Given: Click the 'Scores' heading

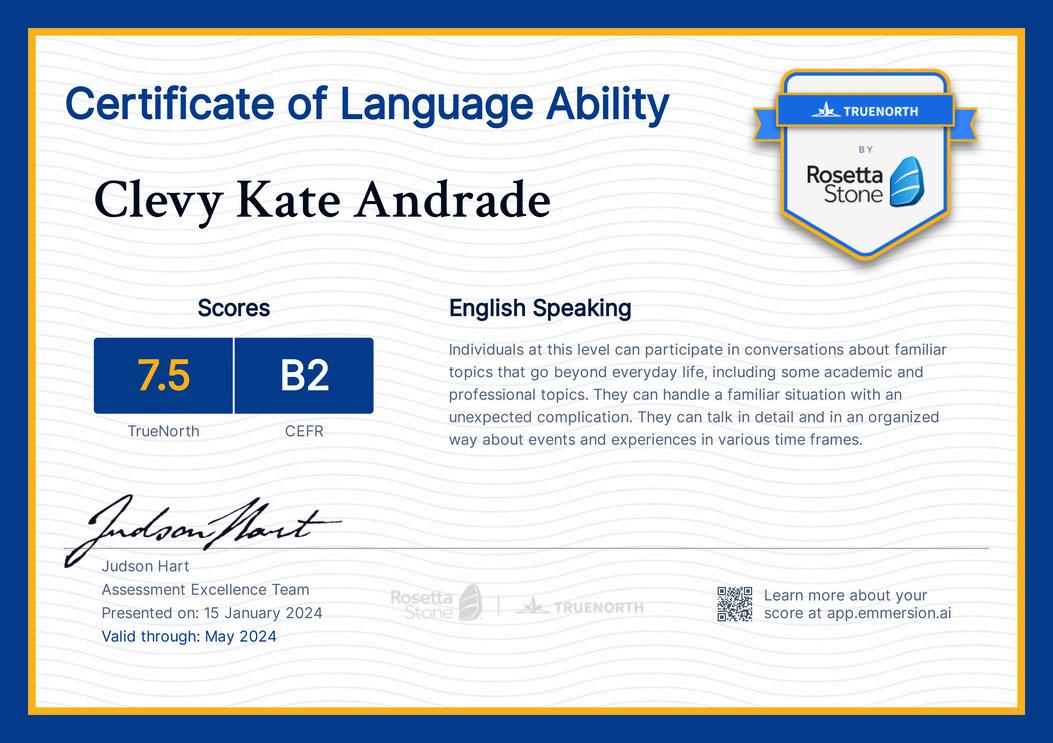Looking at the screenshot, I should pyautogui.click(x=234, y=308).
